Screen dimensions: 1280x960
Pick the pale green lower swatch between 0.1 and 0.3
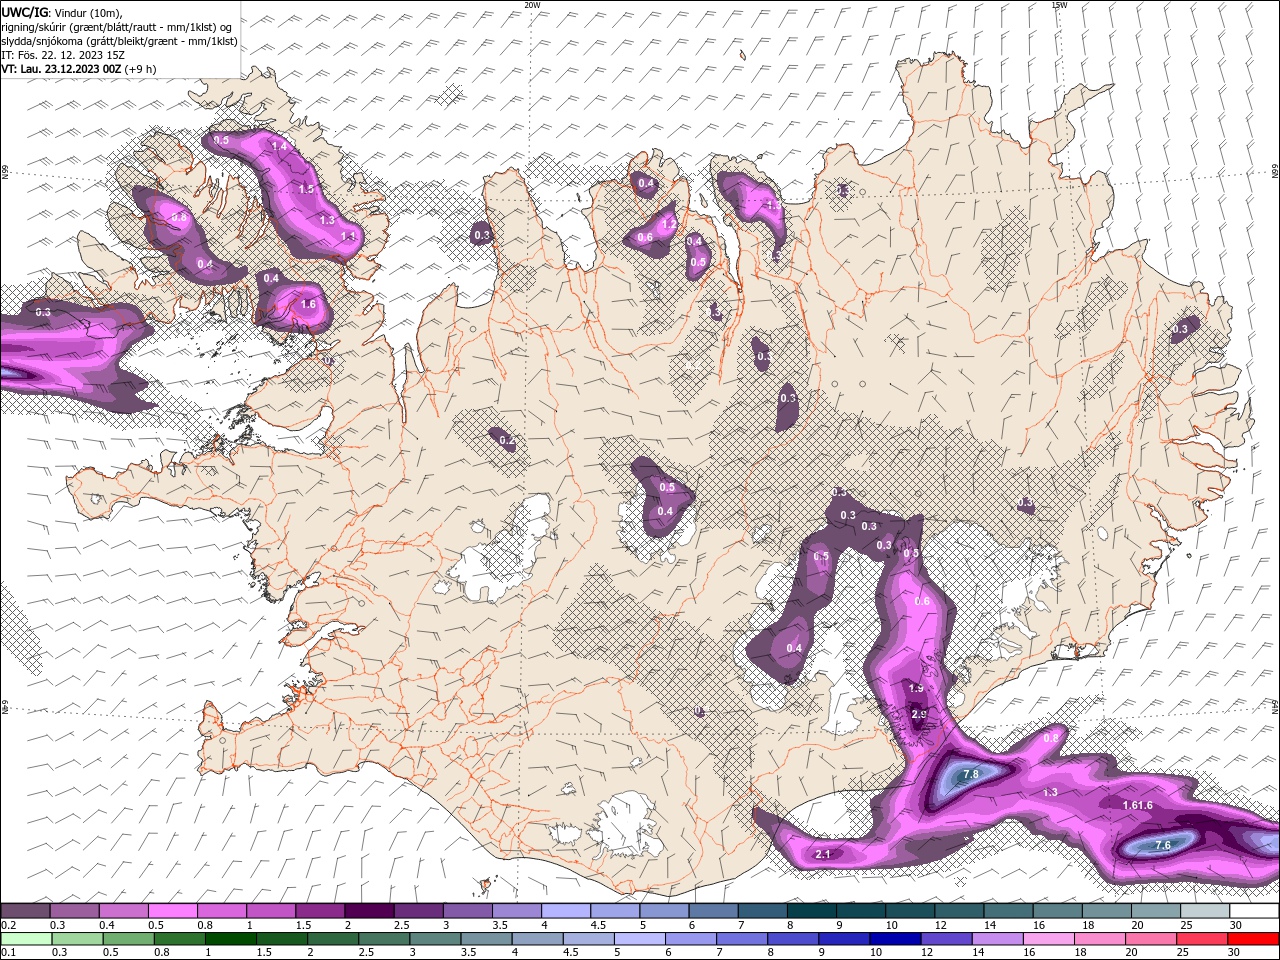click(27, 939)
